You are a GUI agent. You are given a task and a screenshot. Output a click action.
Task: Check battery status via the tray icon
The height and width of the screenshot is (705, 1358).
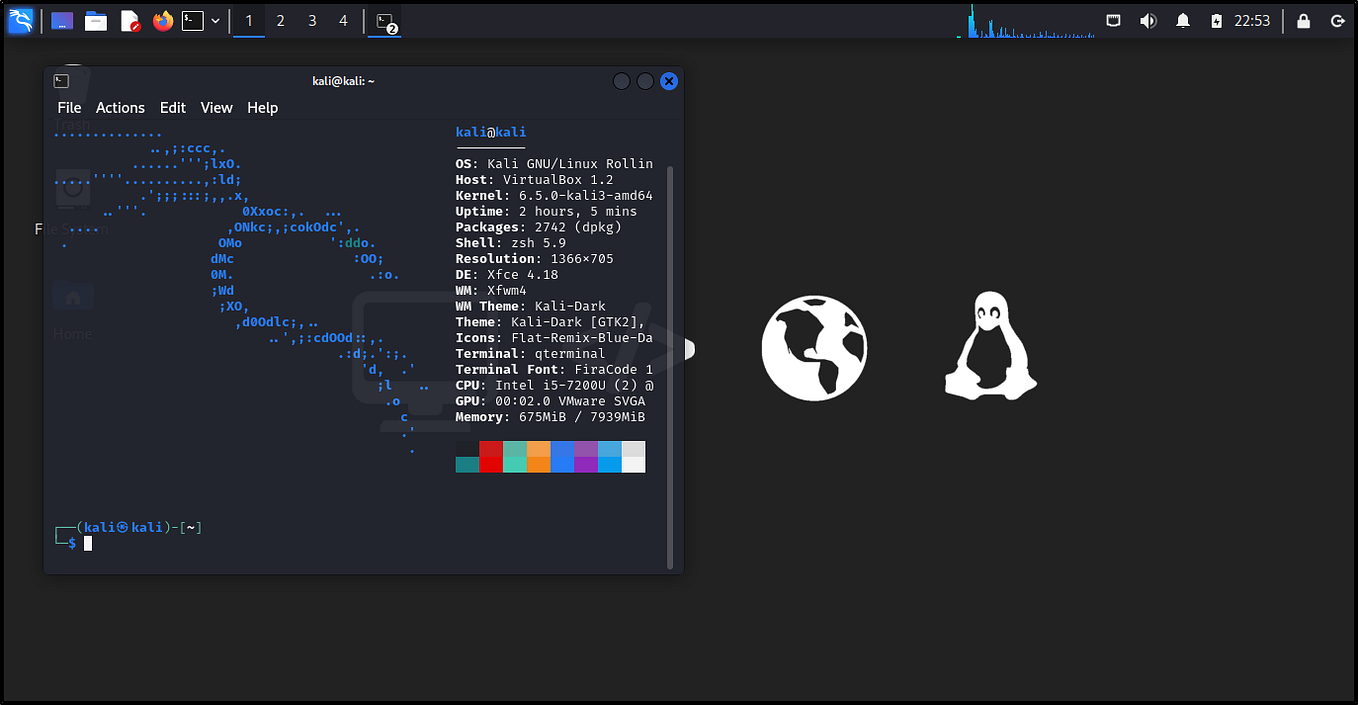click(x=1217, y=20)
